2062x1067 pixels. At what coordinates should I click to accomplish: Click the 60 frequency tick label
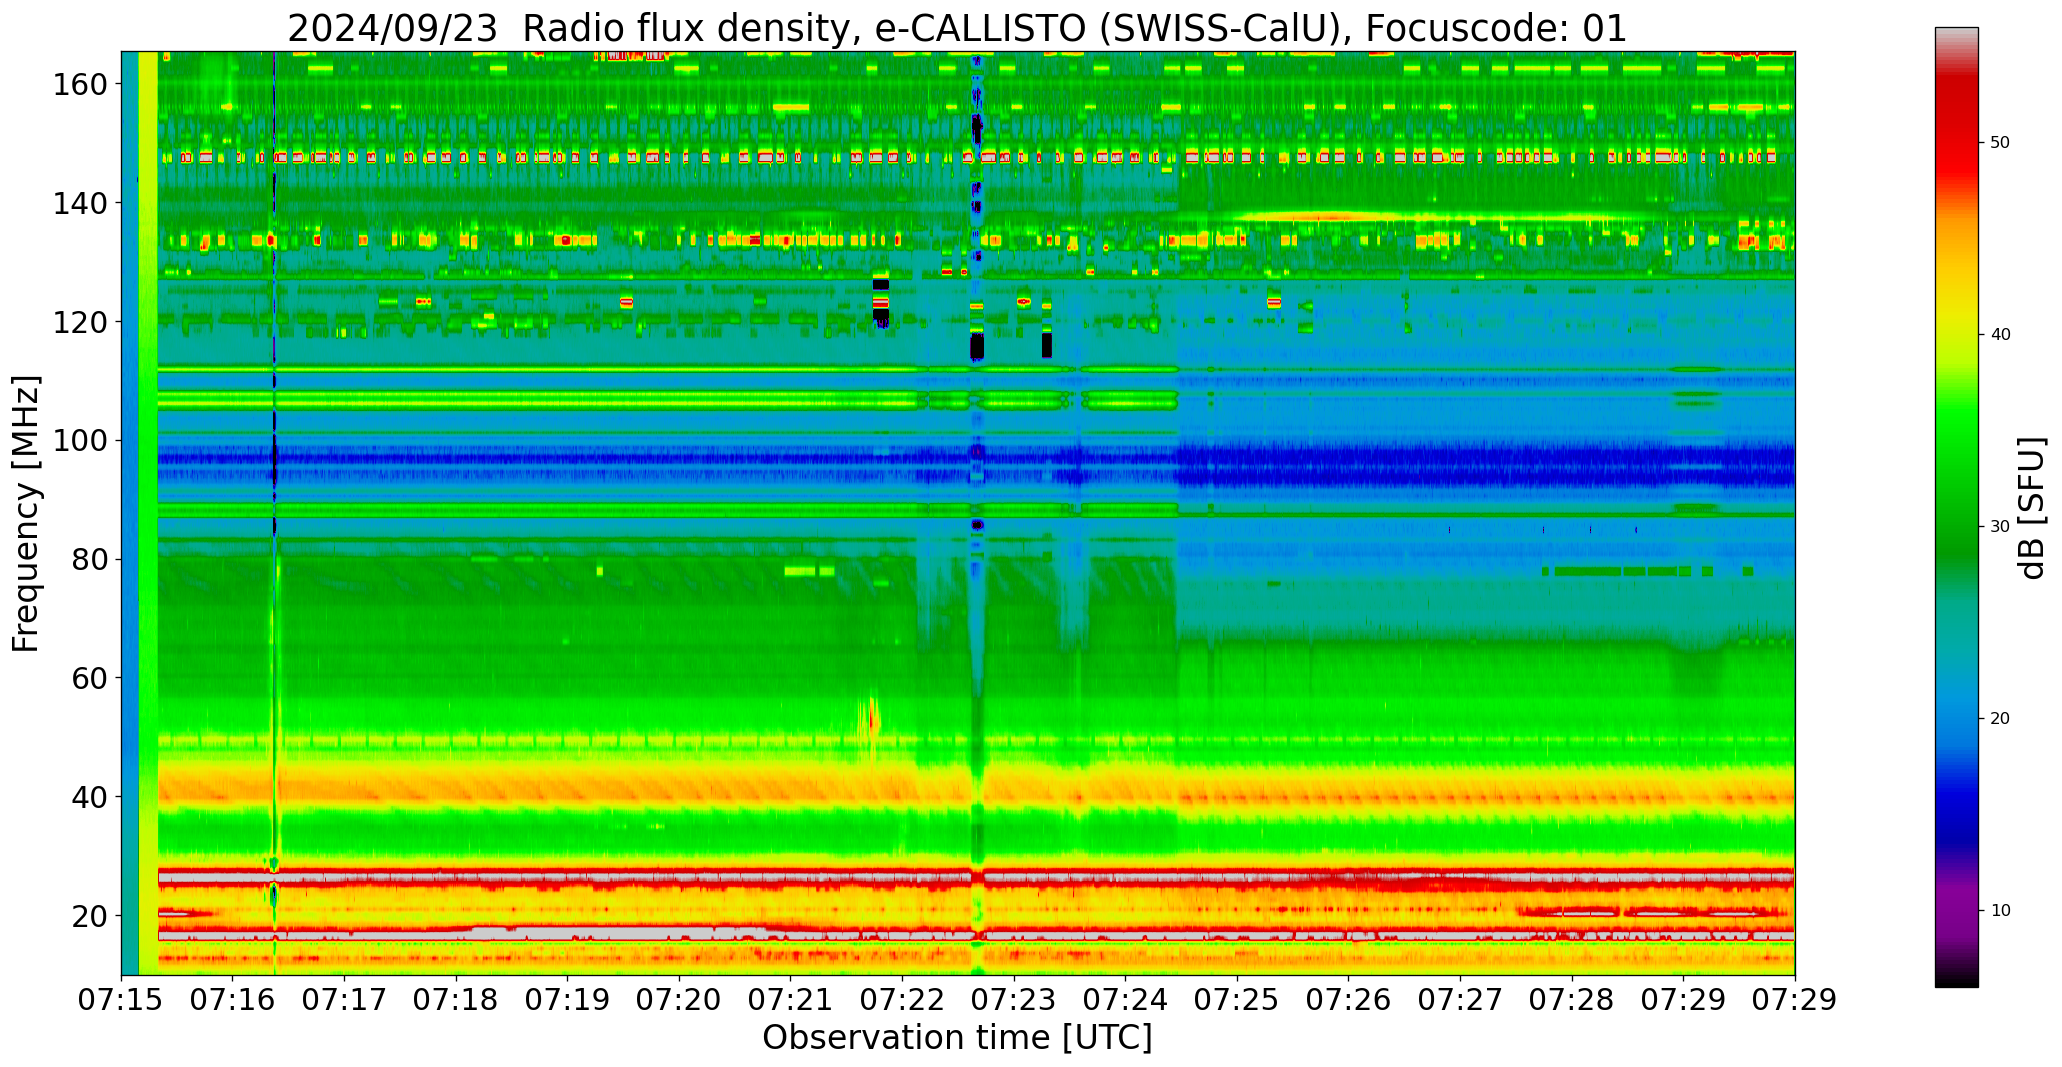[89, 678]
